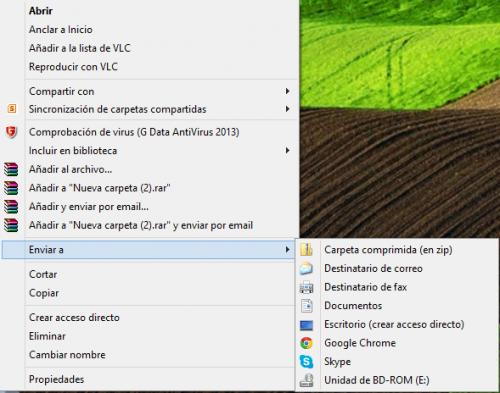The width and height of the screenshot is (500, 393).
Task: Click the Synology sync icon beside Sincronización de carpetas
Action: click(x=12, y=109)
